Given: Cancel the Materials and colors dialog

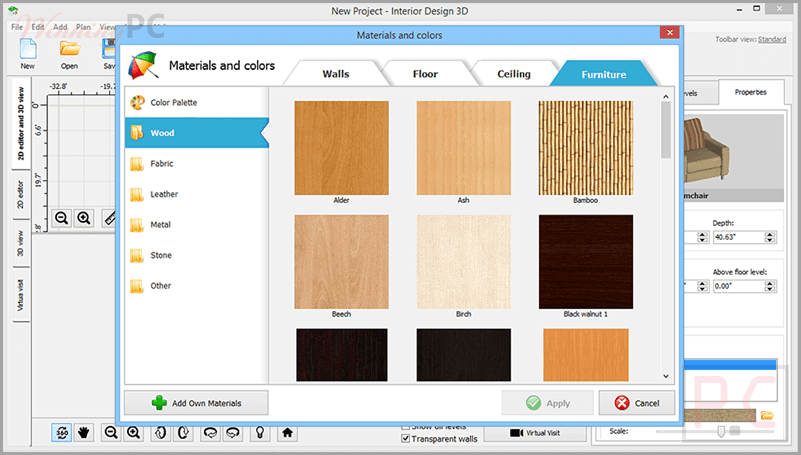Looking at the screenshot, I should (637, 403).
